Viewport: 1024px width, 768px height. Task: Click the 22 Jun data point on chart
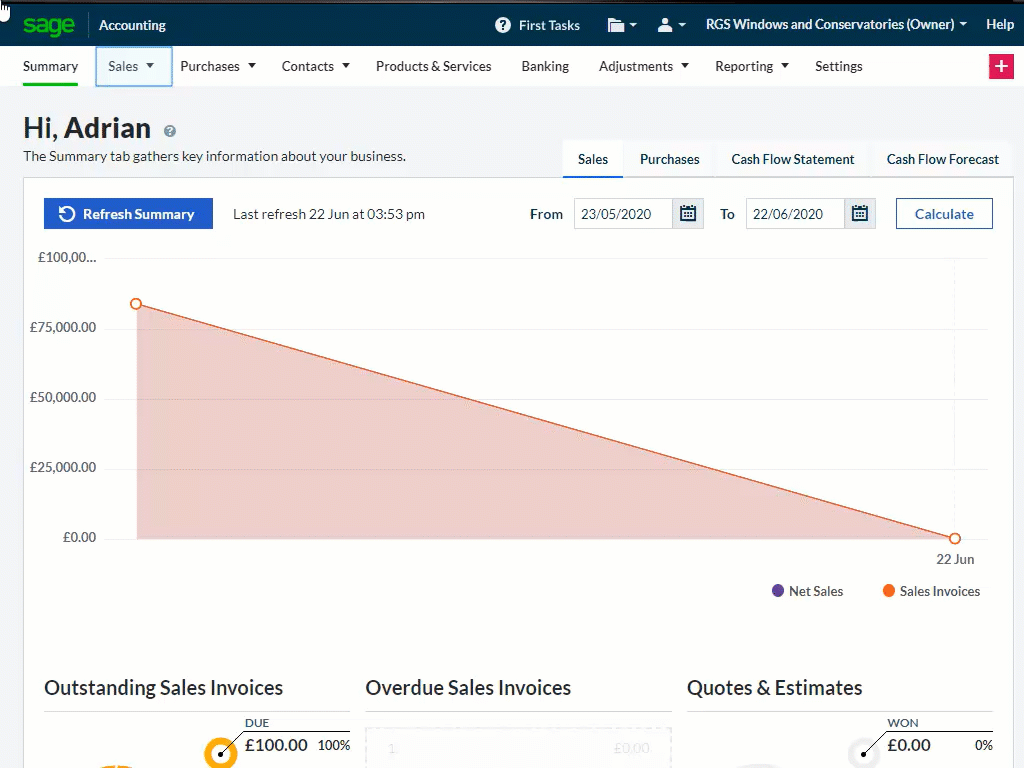coord(955,539)
